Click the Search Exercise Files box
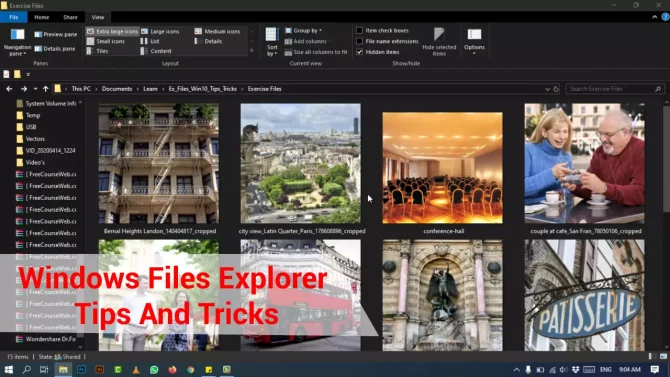 pyautogui.click(x=615, y=89)
